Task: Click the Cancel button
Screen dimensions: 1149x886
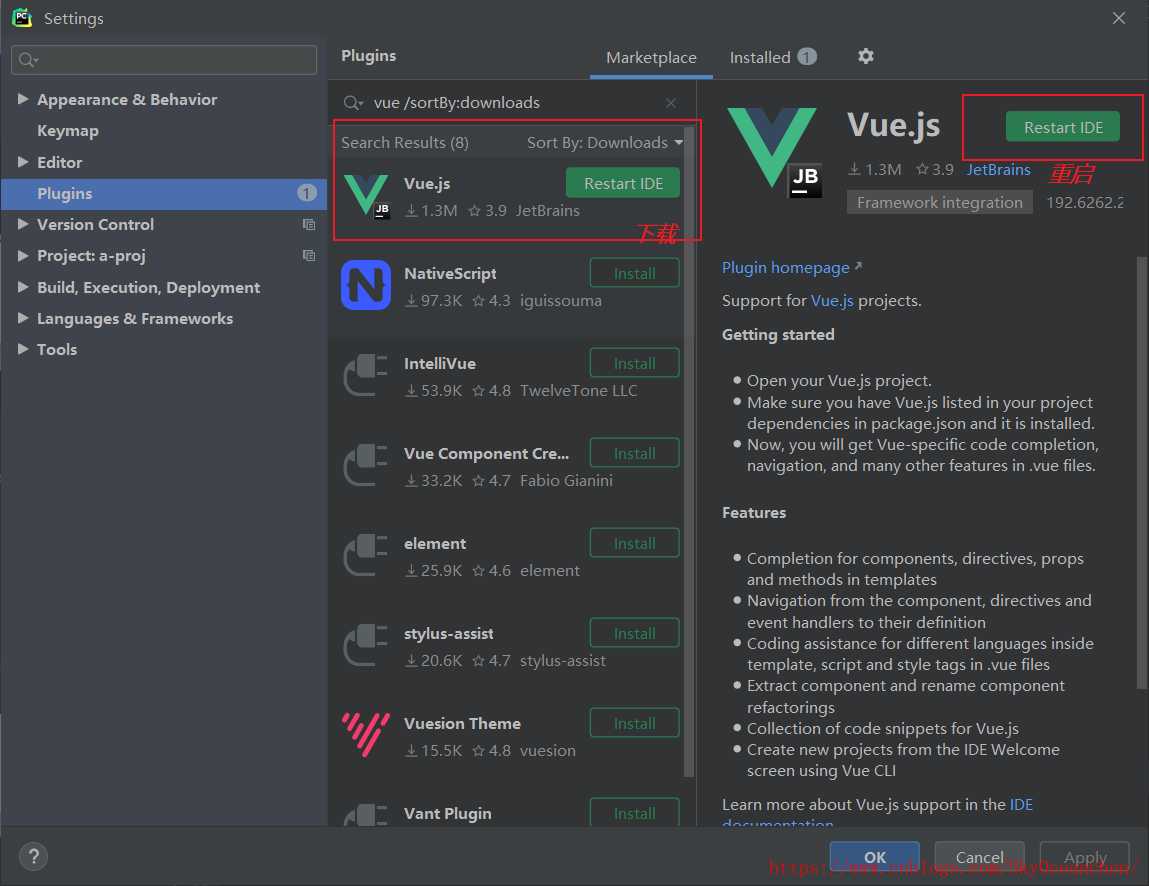Action: coord(979,857)
